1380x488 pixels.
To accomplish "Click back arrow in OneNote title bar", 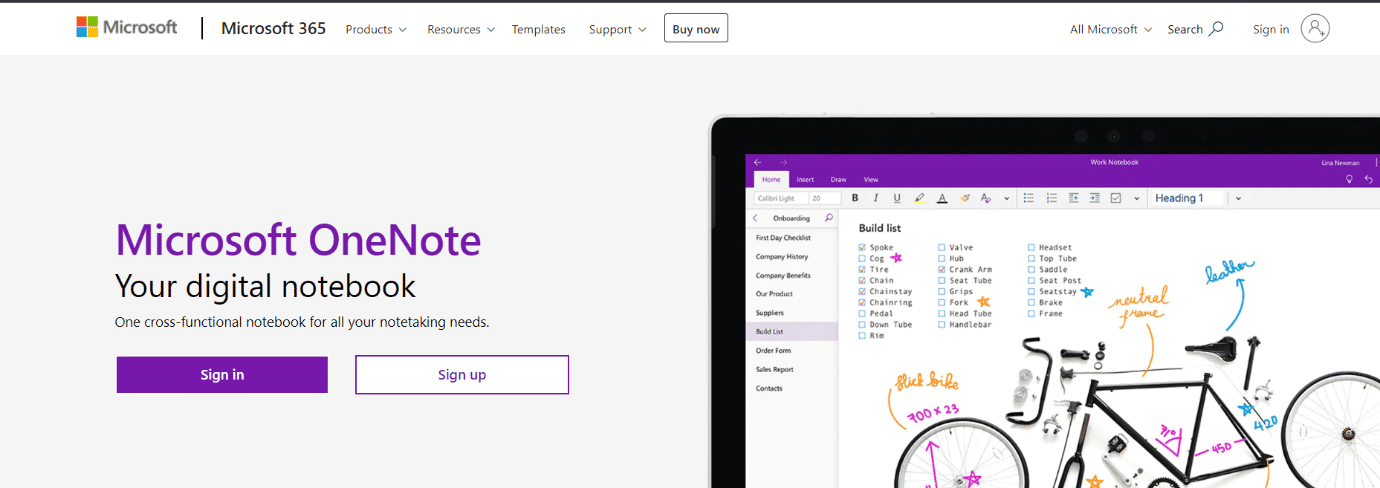I will [x=758, y=162].
